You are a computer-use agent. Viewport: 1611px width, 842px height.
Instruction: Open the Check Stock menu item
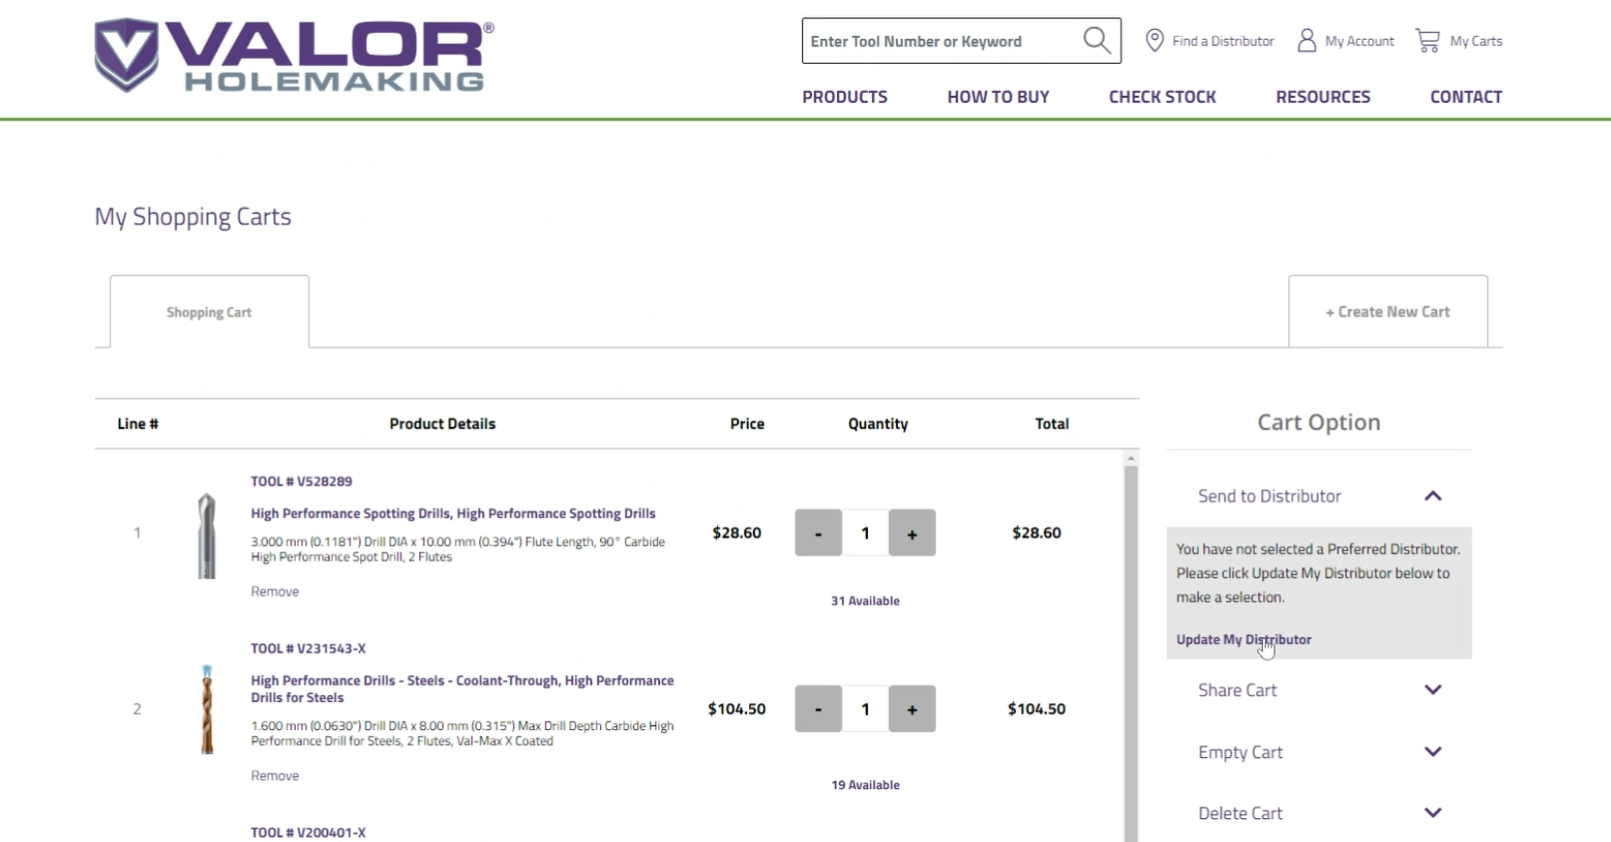pos(1162,97)
